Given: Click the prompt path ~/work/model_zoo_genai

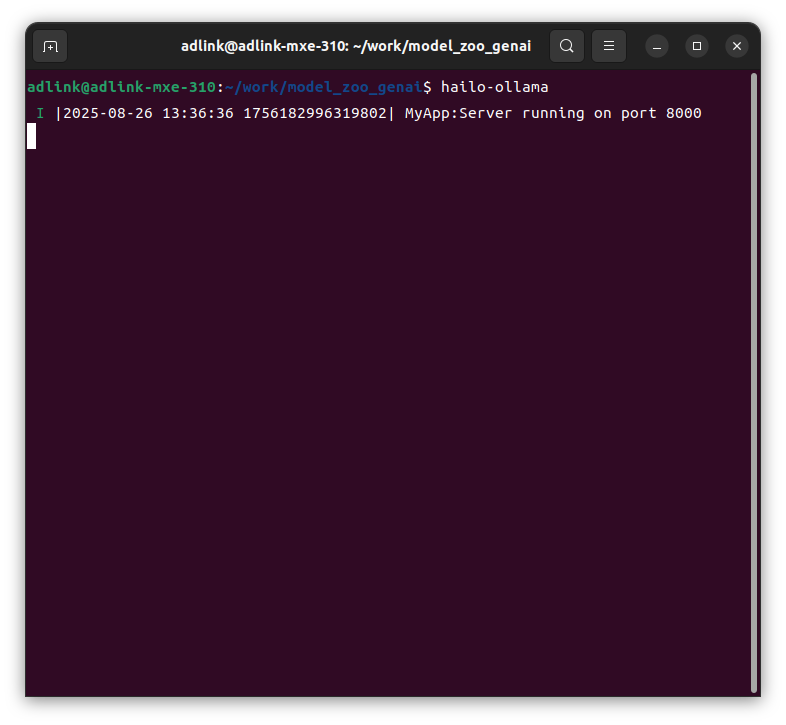Looking at the screenshot, I should click(x=323, y=87).
